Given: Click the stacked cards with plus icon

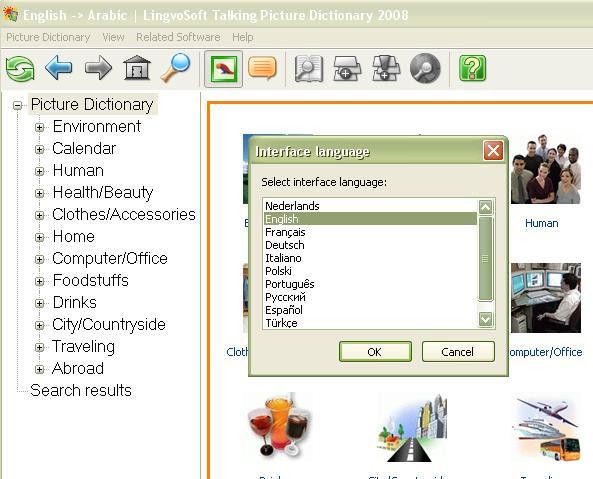Looking at the screenshot, I should 347,68.
